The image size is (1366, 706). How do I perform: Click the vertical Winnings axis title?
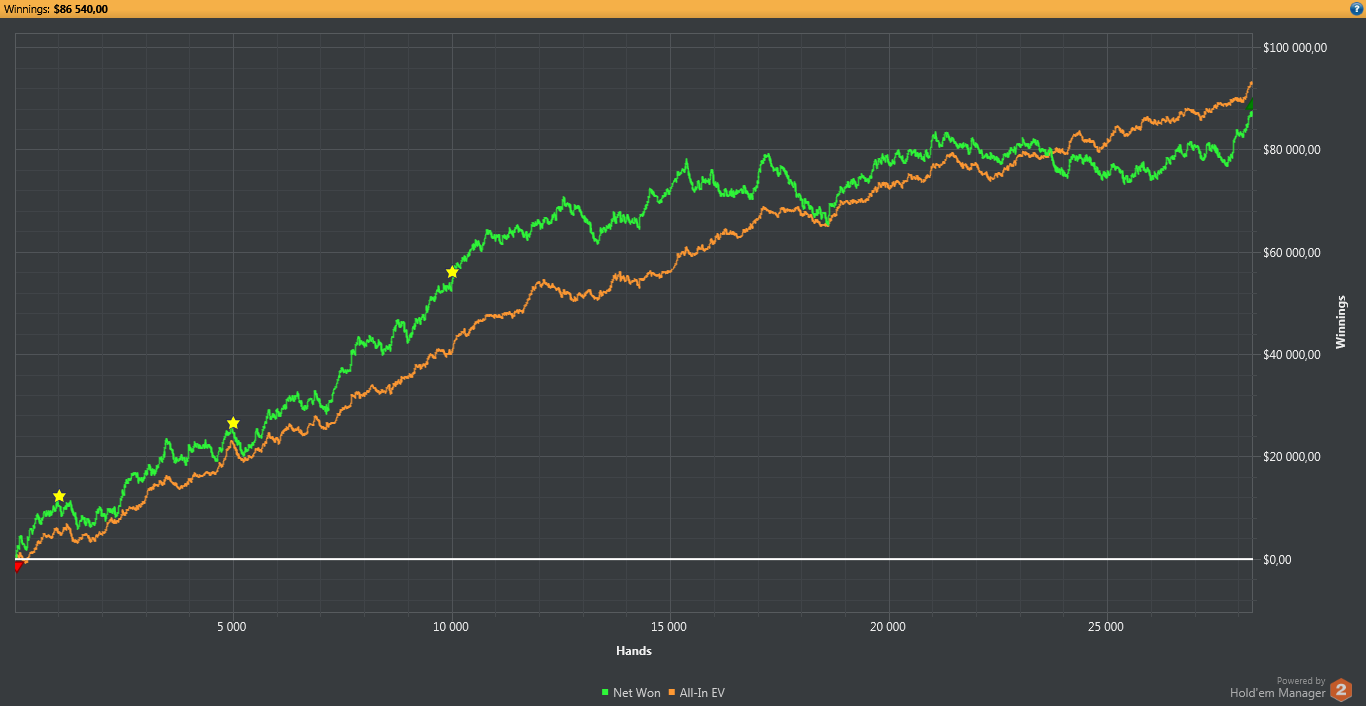(x=1341, y=323)
